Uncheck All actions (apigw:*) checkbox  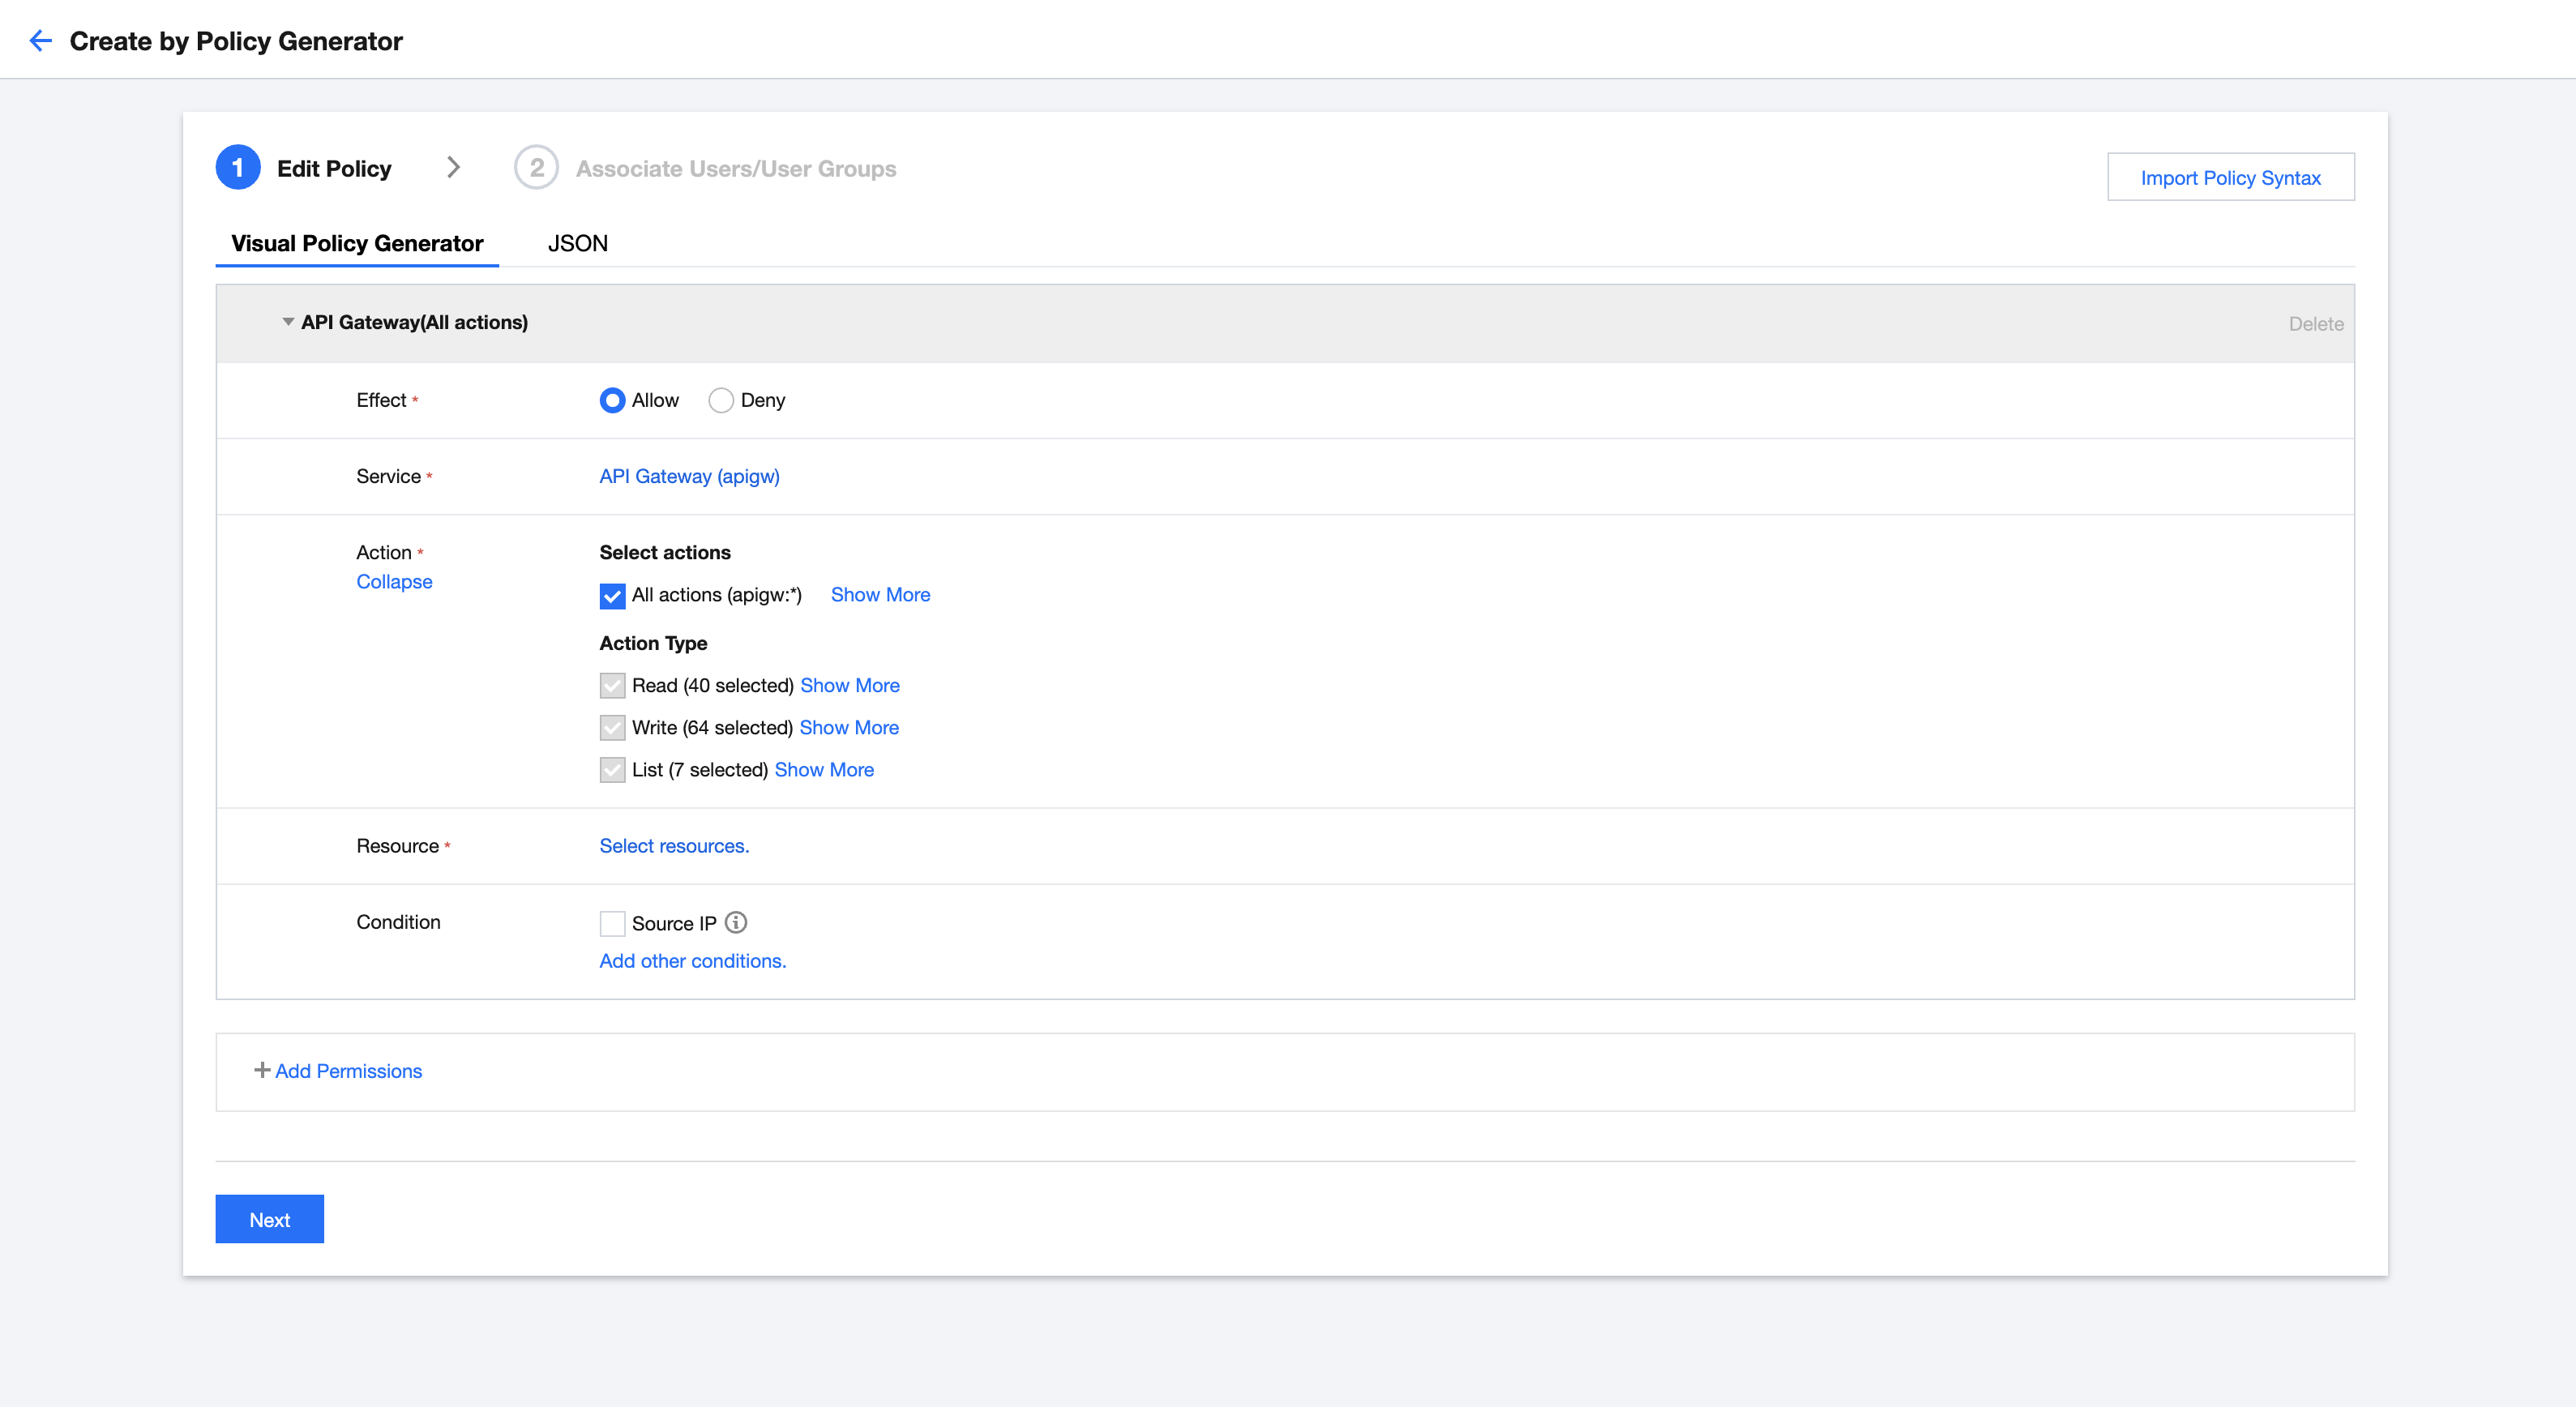[612, 596]
